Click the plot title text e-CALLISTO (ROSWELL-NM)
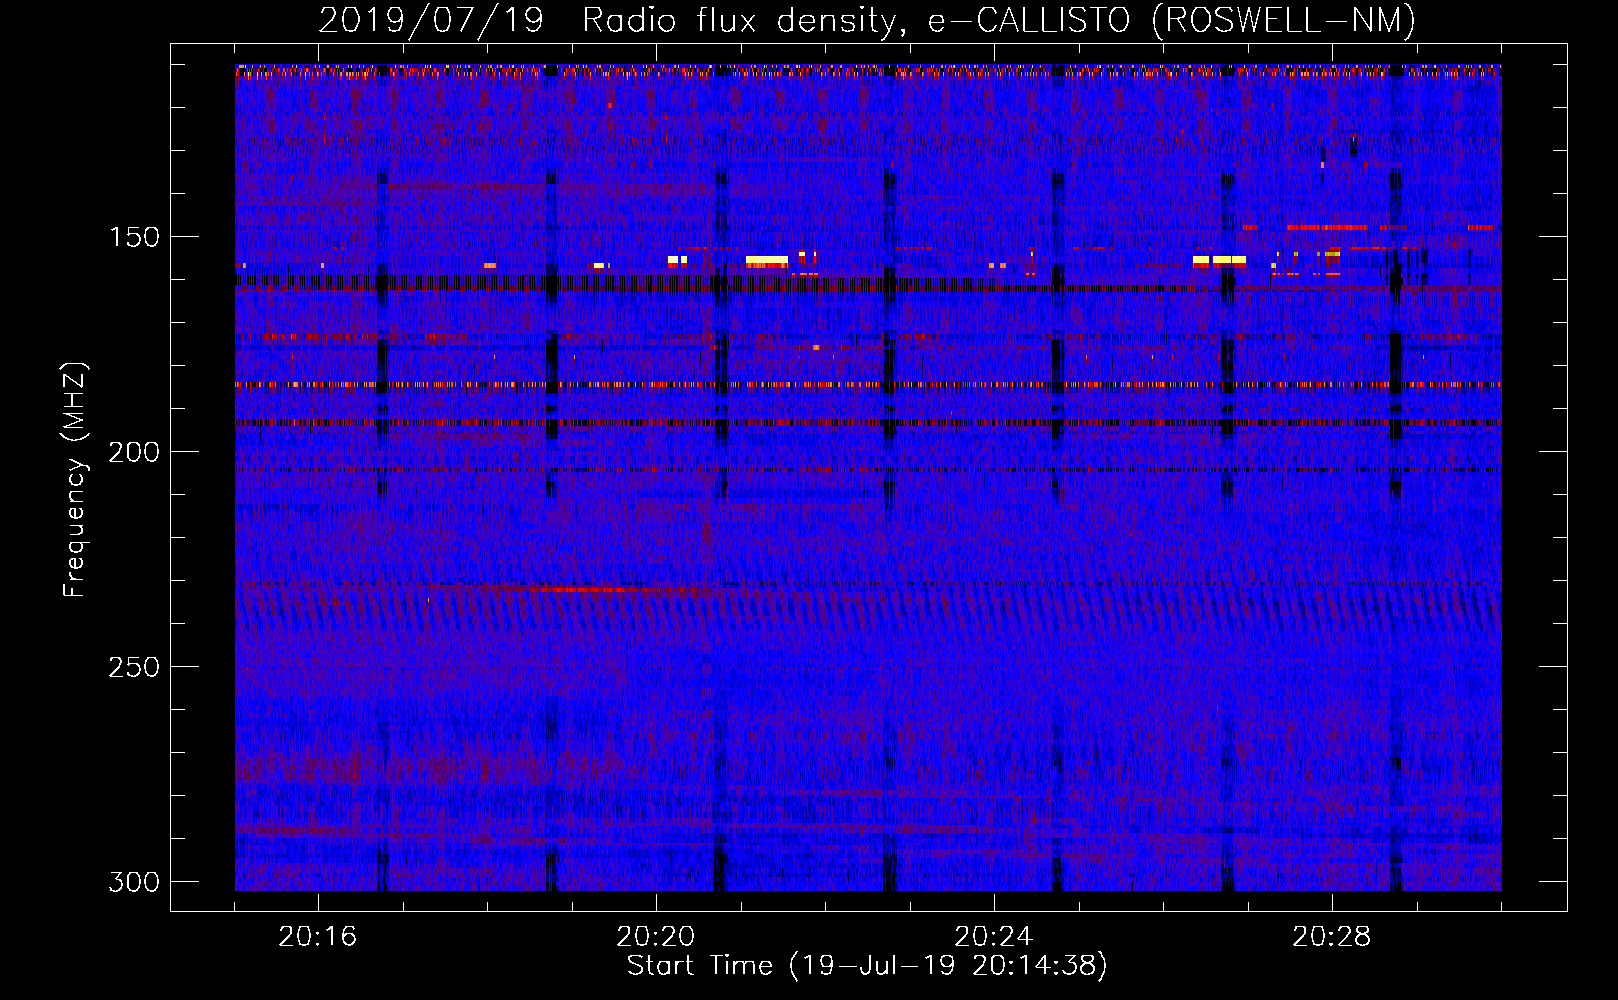The height and width of the screenshot is (1000, 1618). click(1172, 21)
